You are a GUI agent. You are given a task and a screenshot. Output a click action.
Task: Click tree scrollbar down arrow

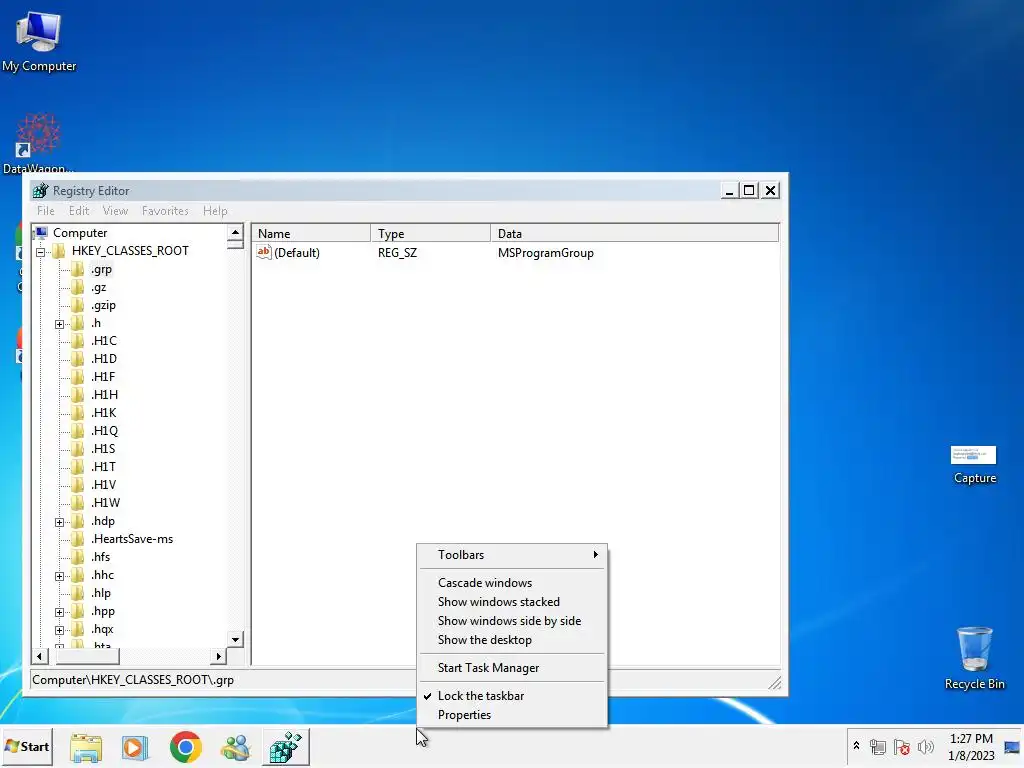pos(235,639)
